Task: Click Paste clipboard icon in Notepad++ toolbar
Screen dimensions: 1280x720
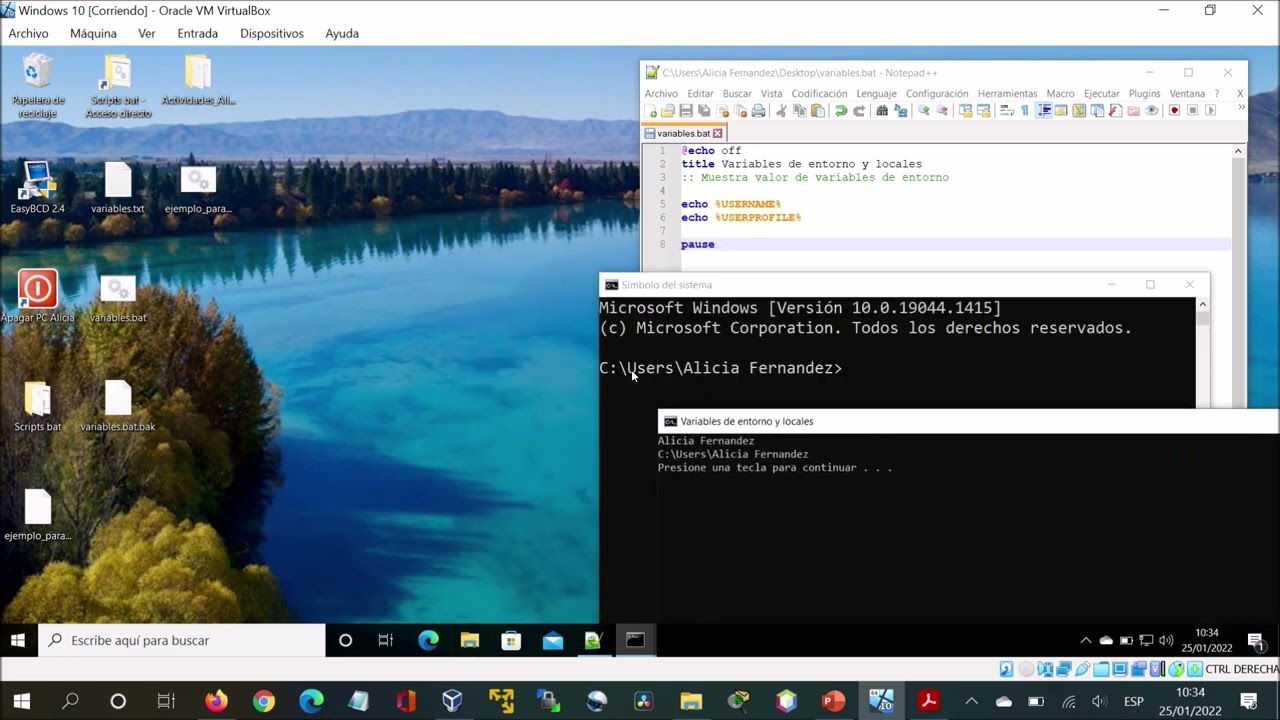Action: coord(817,110)
